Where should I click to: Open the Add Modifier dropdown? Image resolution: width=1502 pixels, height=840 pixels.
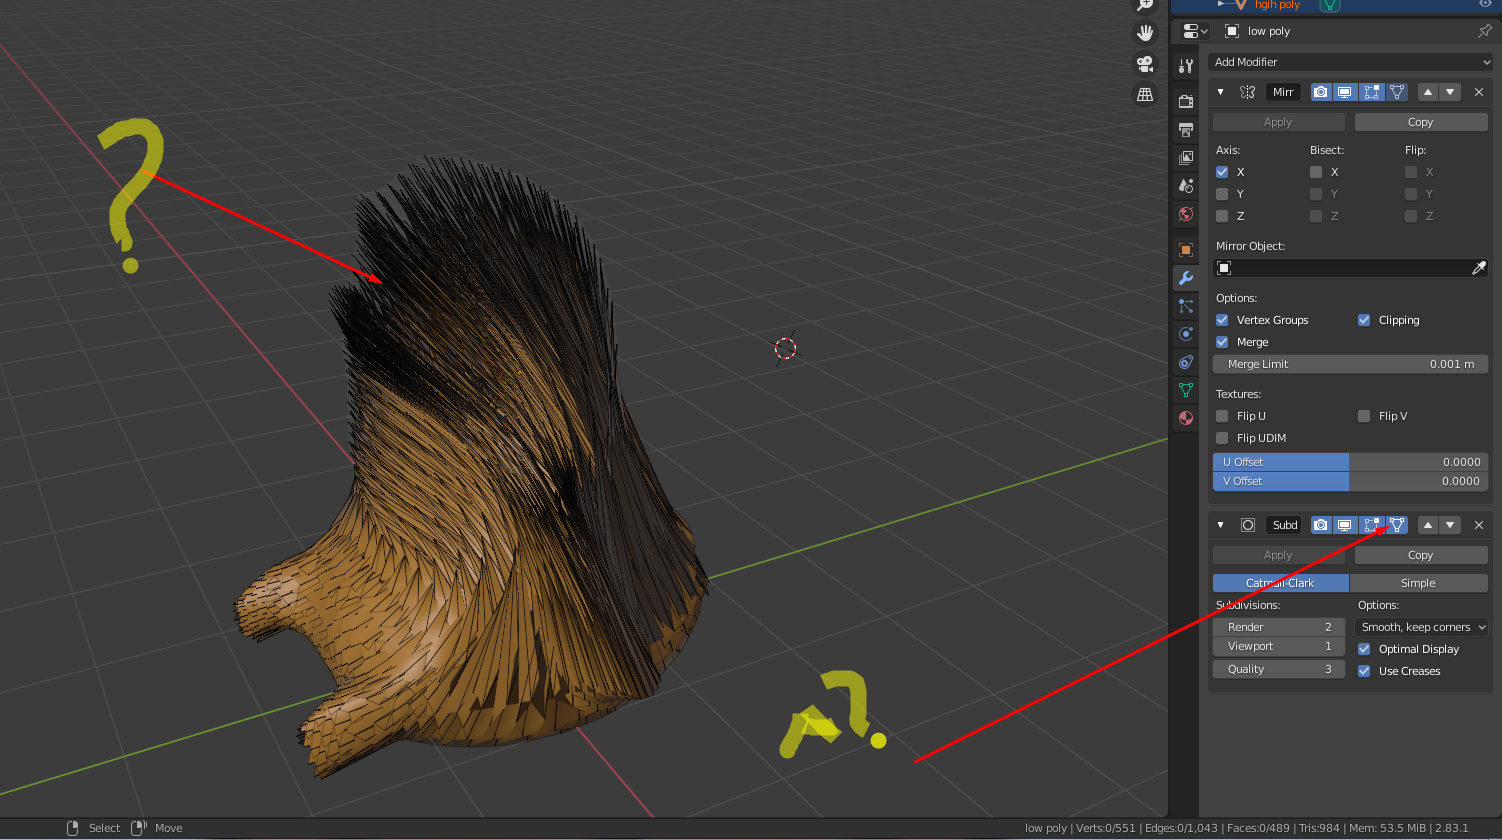1350,62
